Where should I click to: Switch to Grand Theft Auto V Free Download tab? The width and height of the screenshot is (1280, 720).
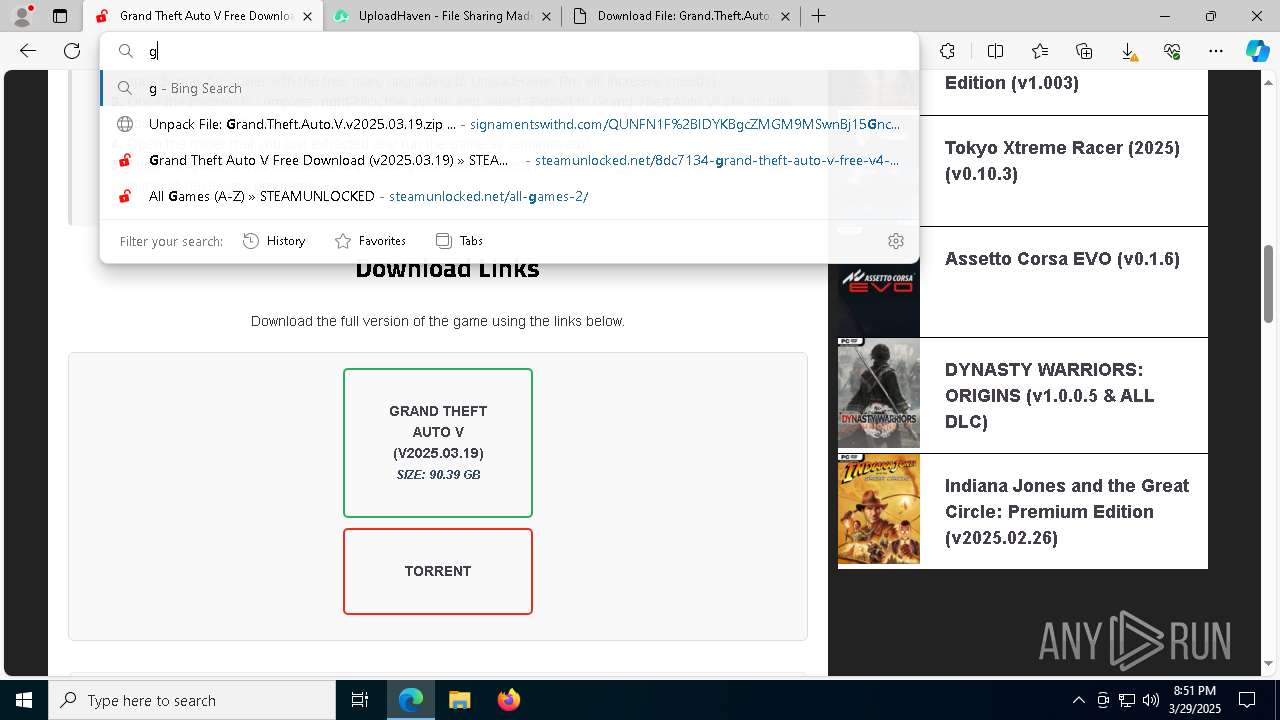[x=205, y=16]
